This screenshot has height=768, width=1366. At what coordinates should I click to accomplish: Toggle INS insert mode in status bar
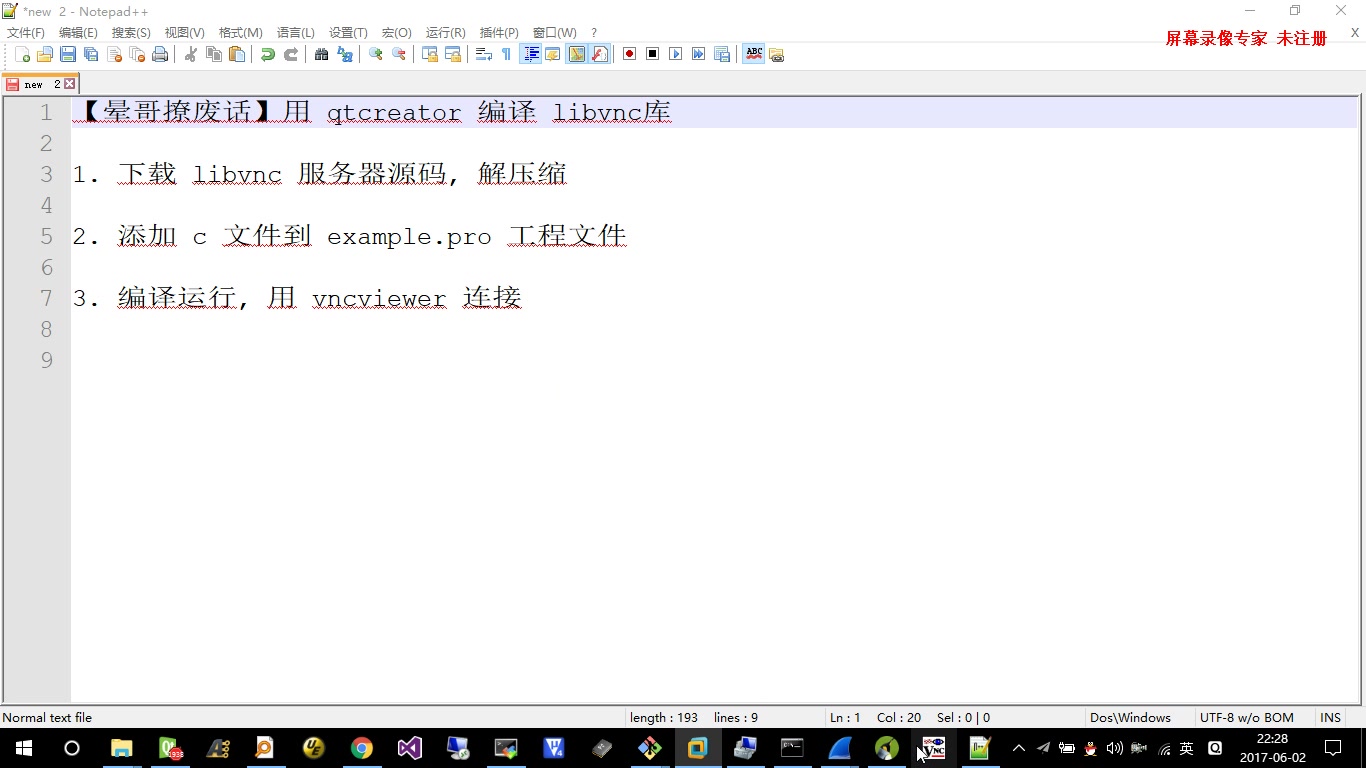[x=1330, y=717]
